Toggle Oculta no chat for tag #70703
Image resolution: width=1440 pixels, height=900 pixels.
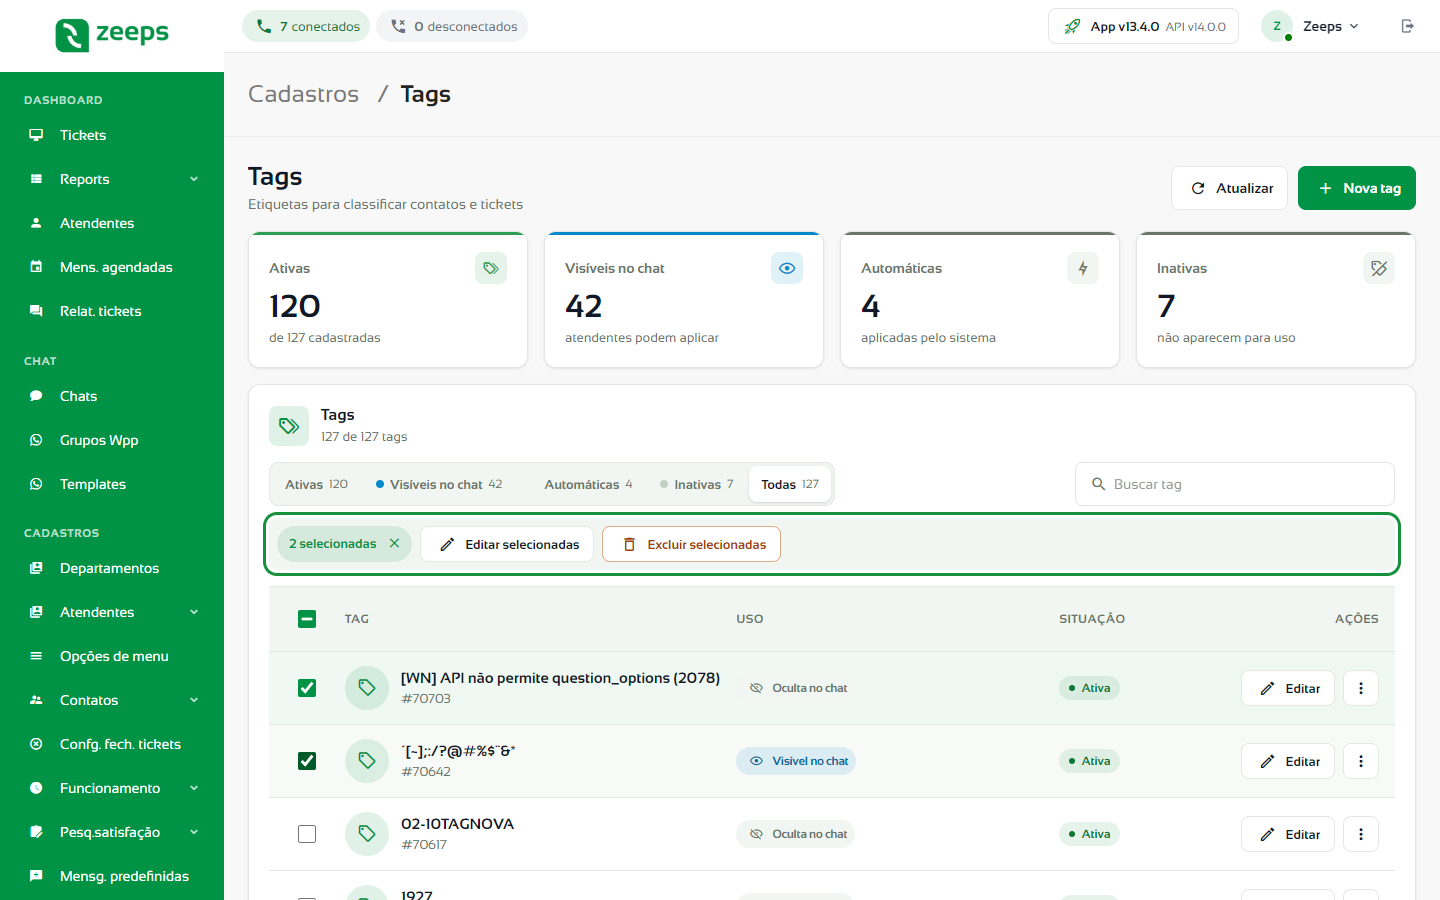pos(796,688)
